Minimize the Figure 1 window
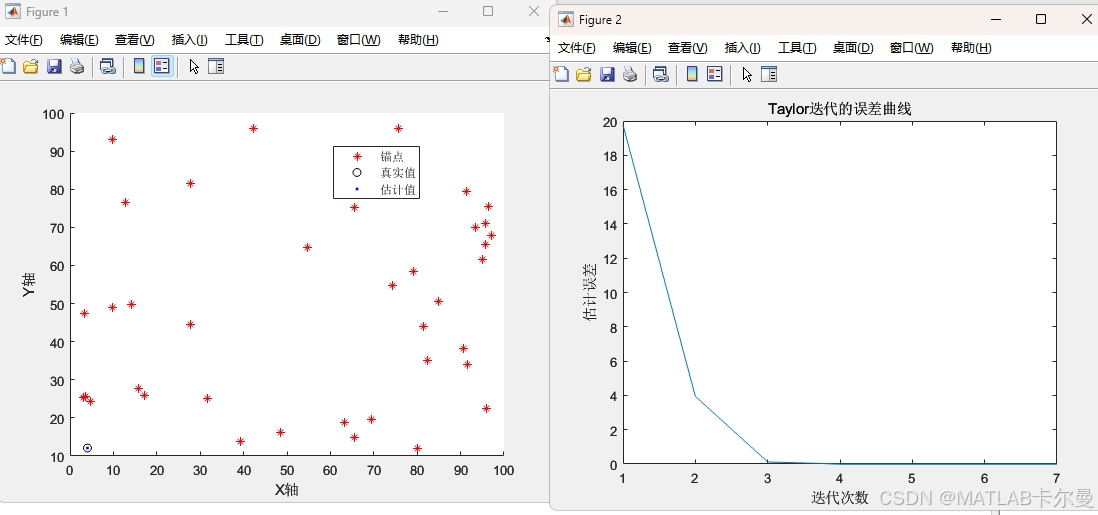Viewport: 1098px width, 515px height. (443, 11)
